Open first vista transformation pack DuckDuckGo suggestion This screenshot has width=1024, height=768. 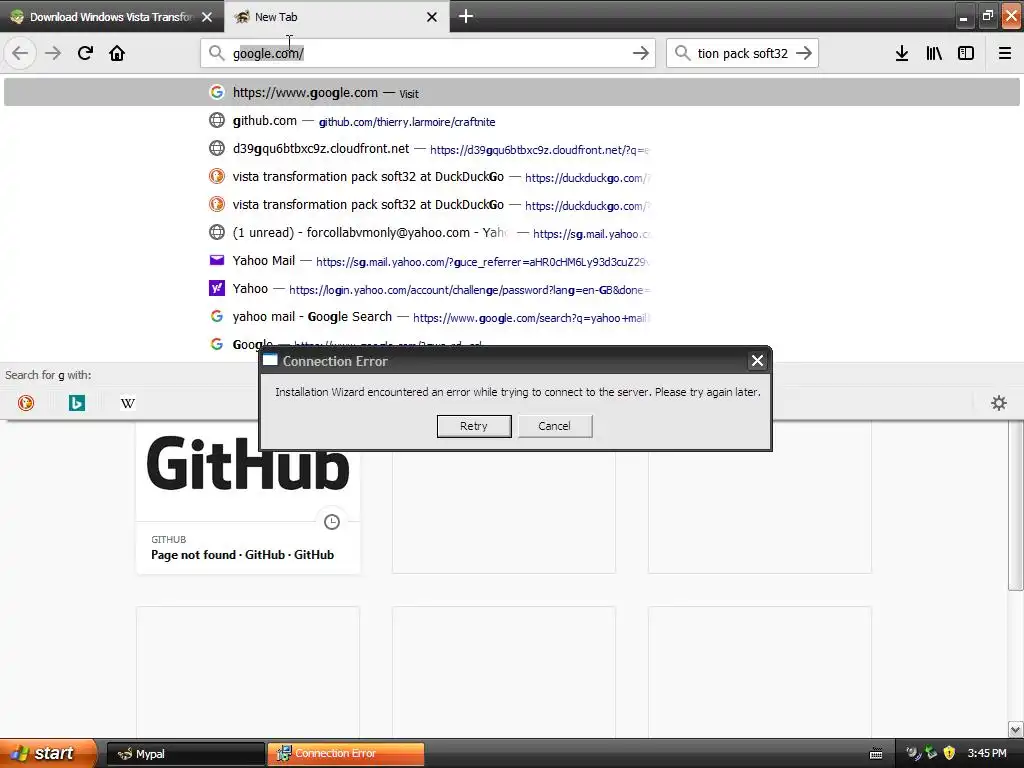tap(511, 177)
